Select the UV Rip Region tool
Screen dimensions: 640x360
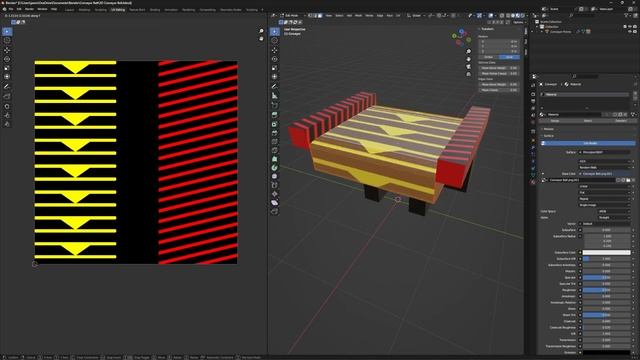click(7, 96)
